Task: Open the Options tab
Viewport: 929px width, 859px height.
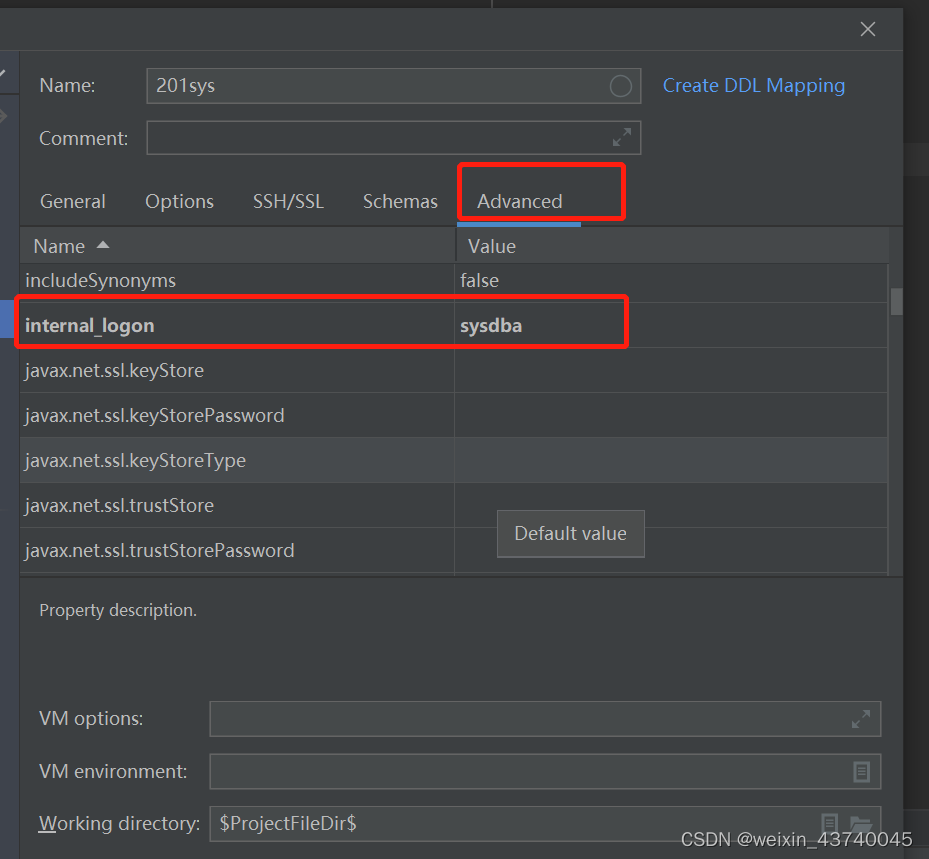Action: [x=179, y=201]
